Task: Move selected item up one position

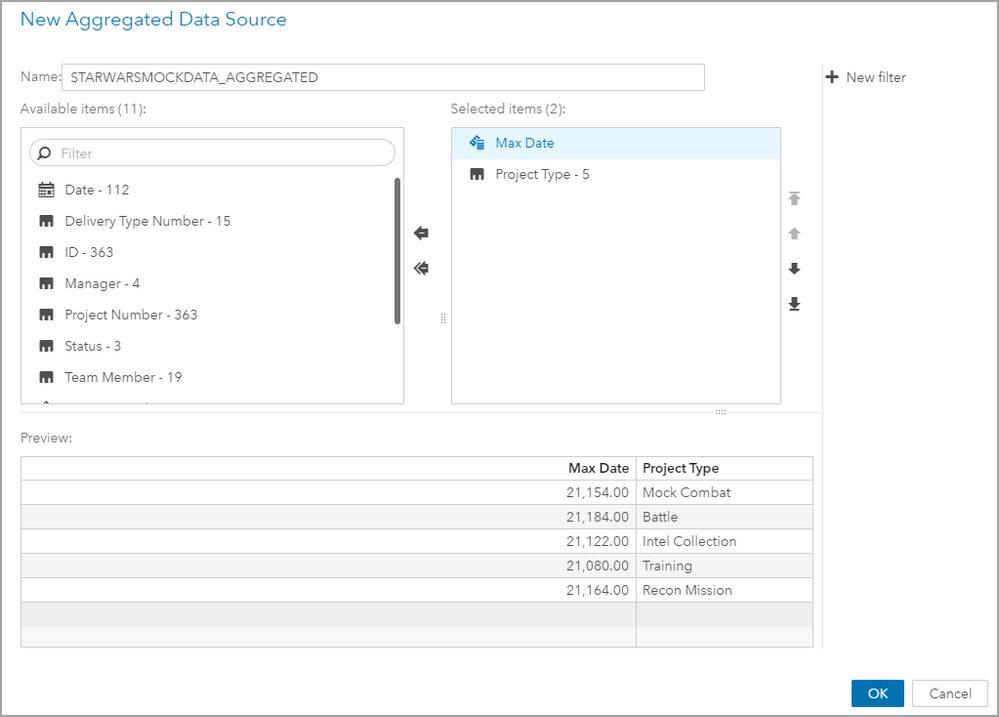Action: coord(794,233)
